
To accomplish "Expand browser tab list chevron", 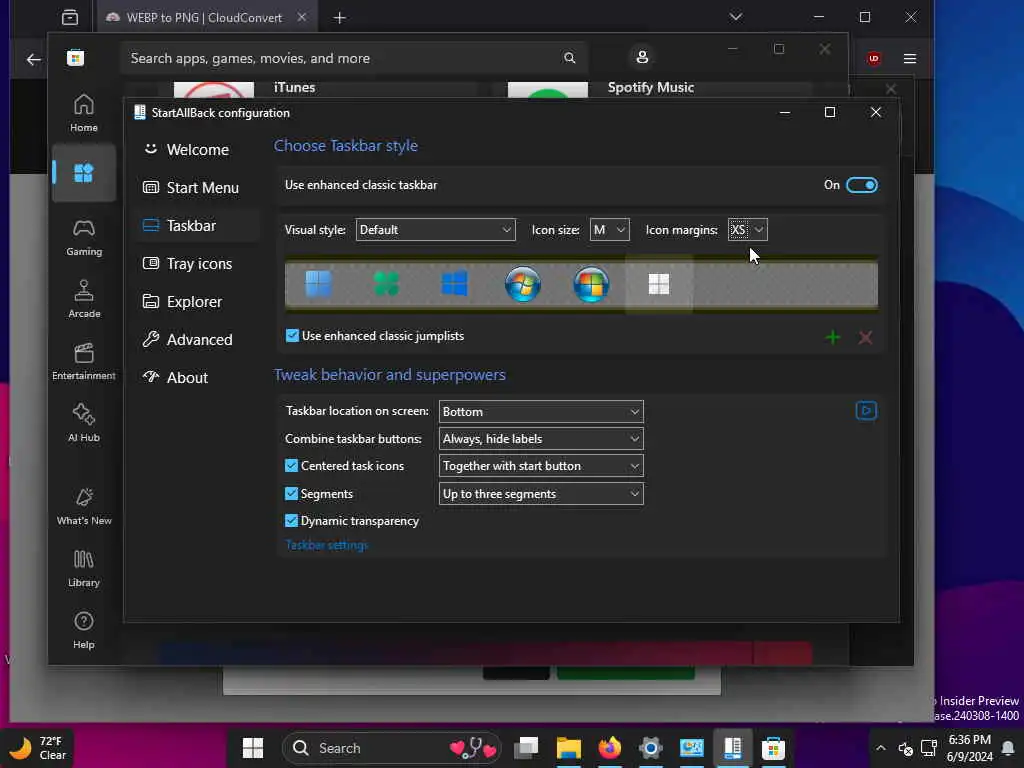I will (736, 17).
